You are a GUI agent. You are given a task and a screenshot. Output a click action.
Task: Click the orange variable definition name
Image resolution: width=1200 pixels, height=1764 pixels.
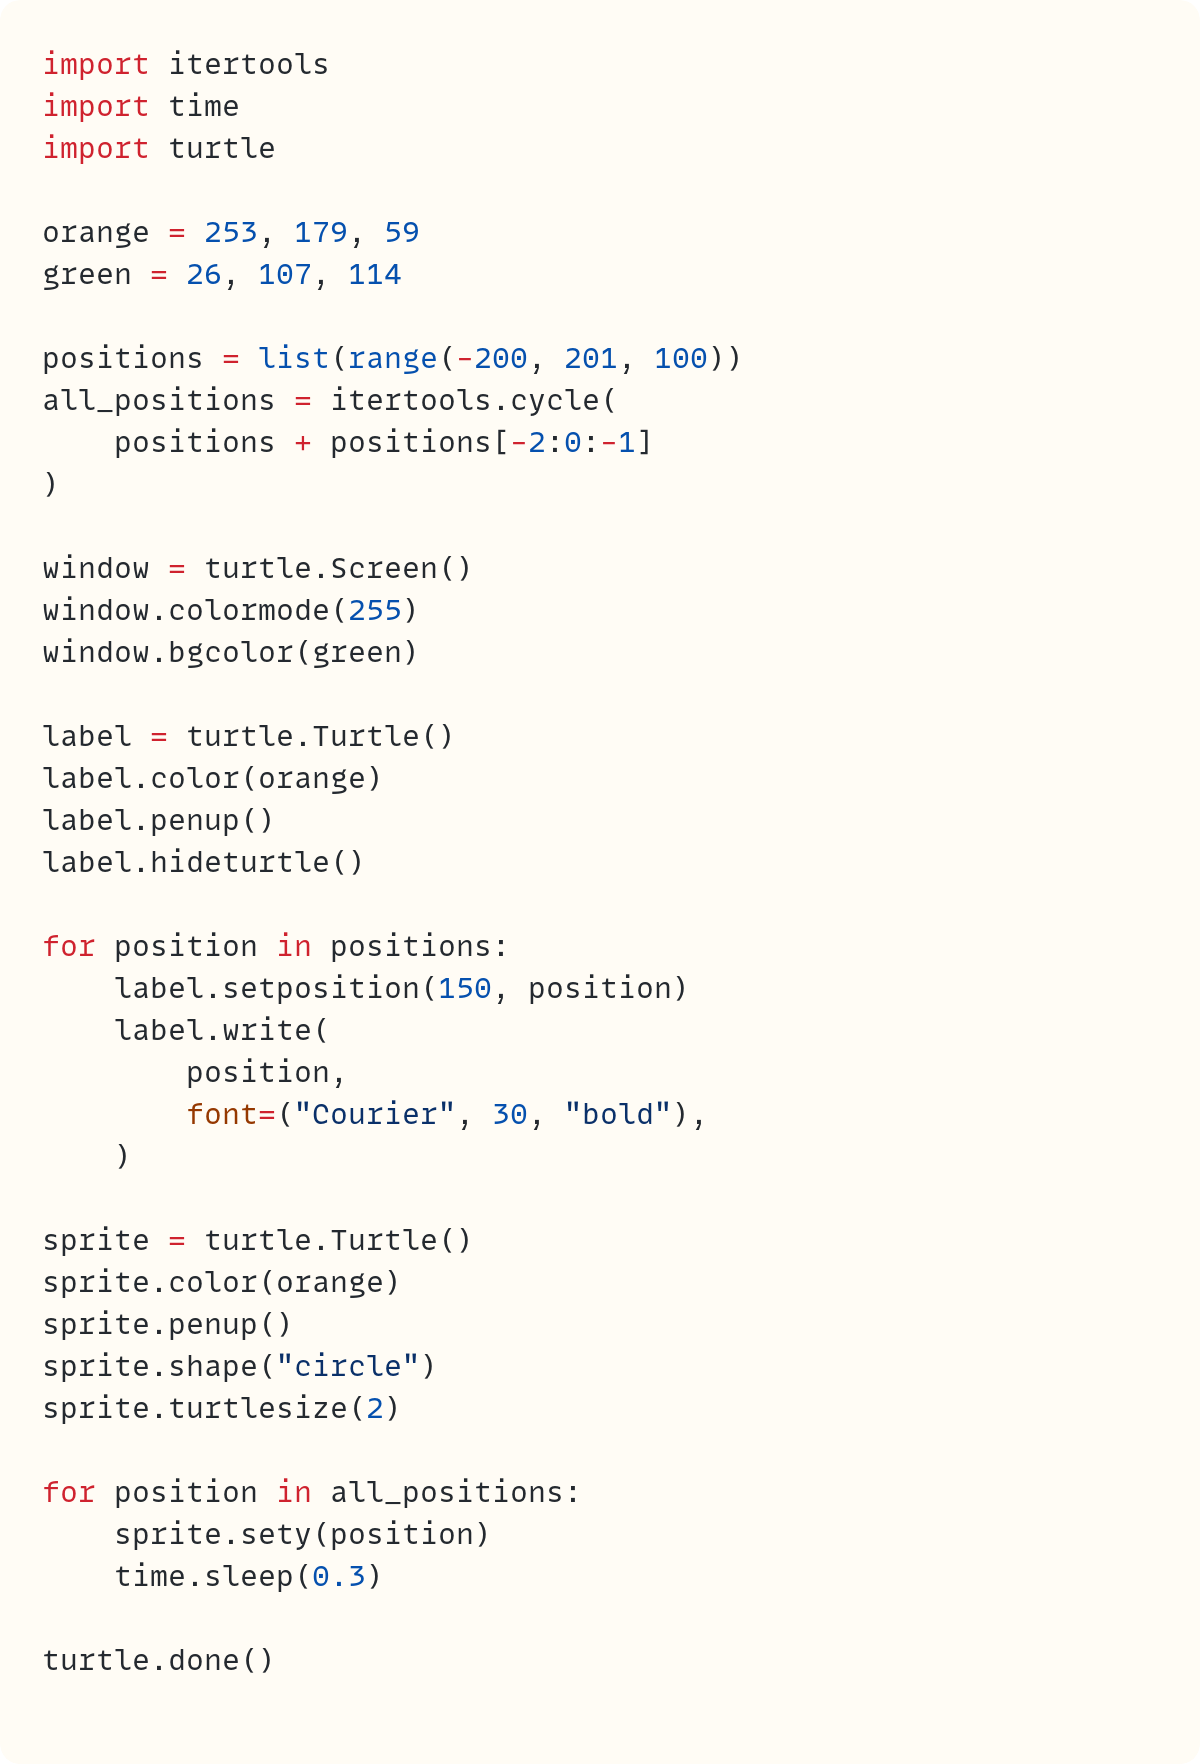95,232
